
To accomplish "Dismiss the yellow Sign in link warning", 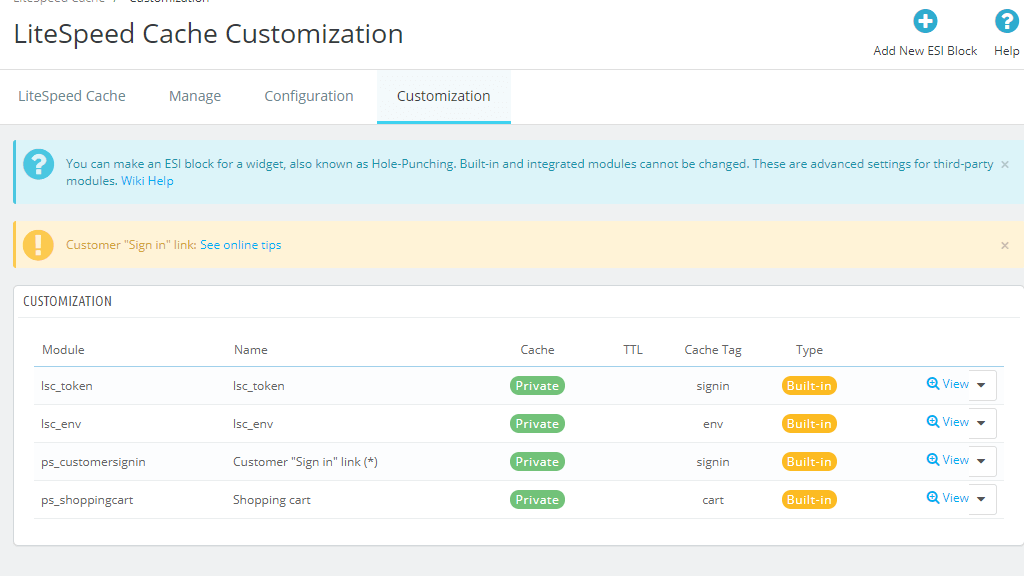I will tap(1005, 246).
